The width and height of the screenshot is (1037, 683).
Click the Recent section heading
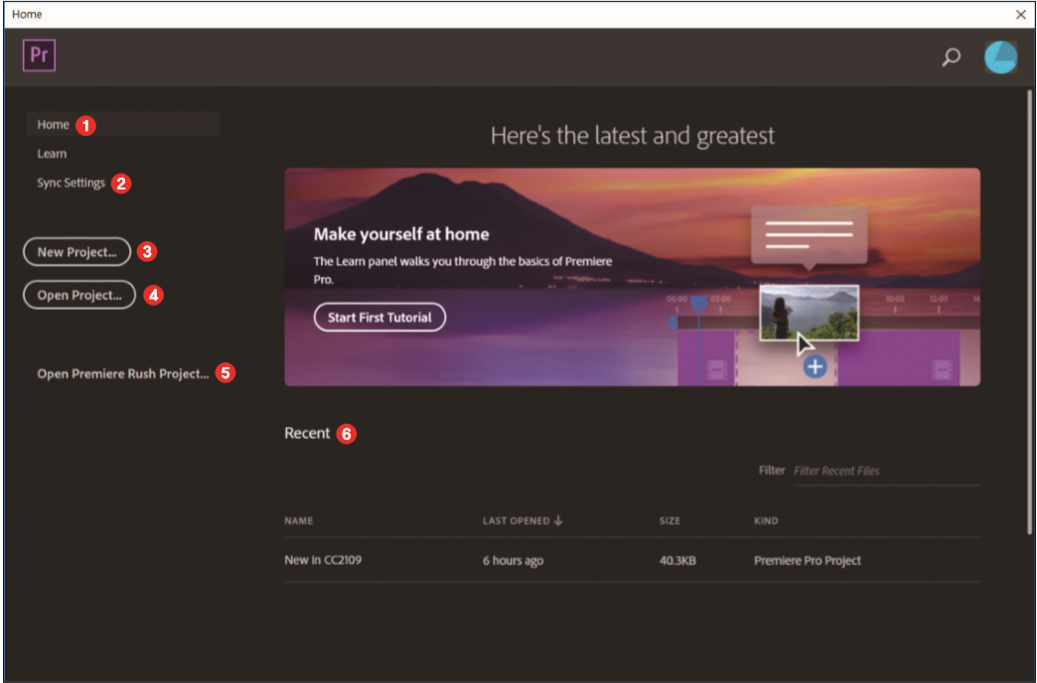(x=307, y=433)
